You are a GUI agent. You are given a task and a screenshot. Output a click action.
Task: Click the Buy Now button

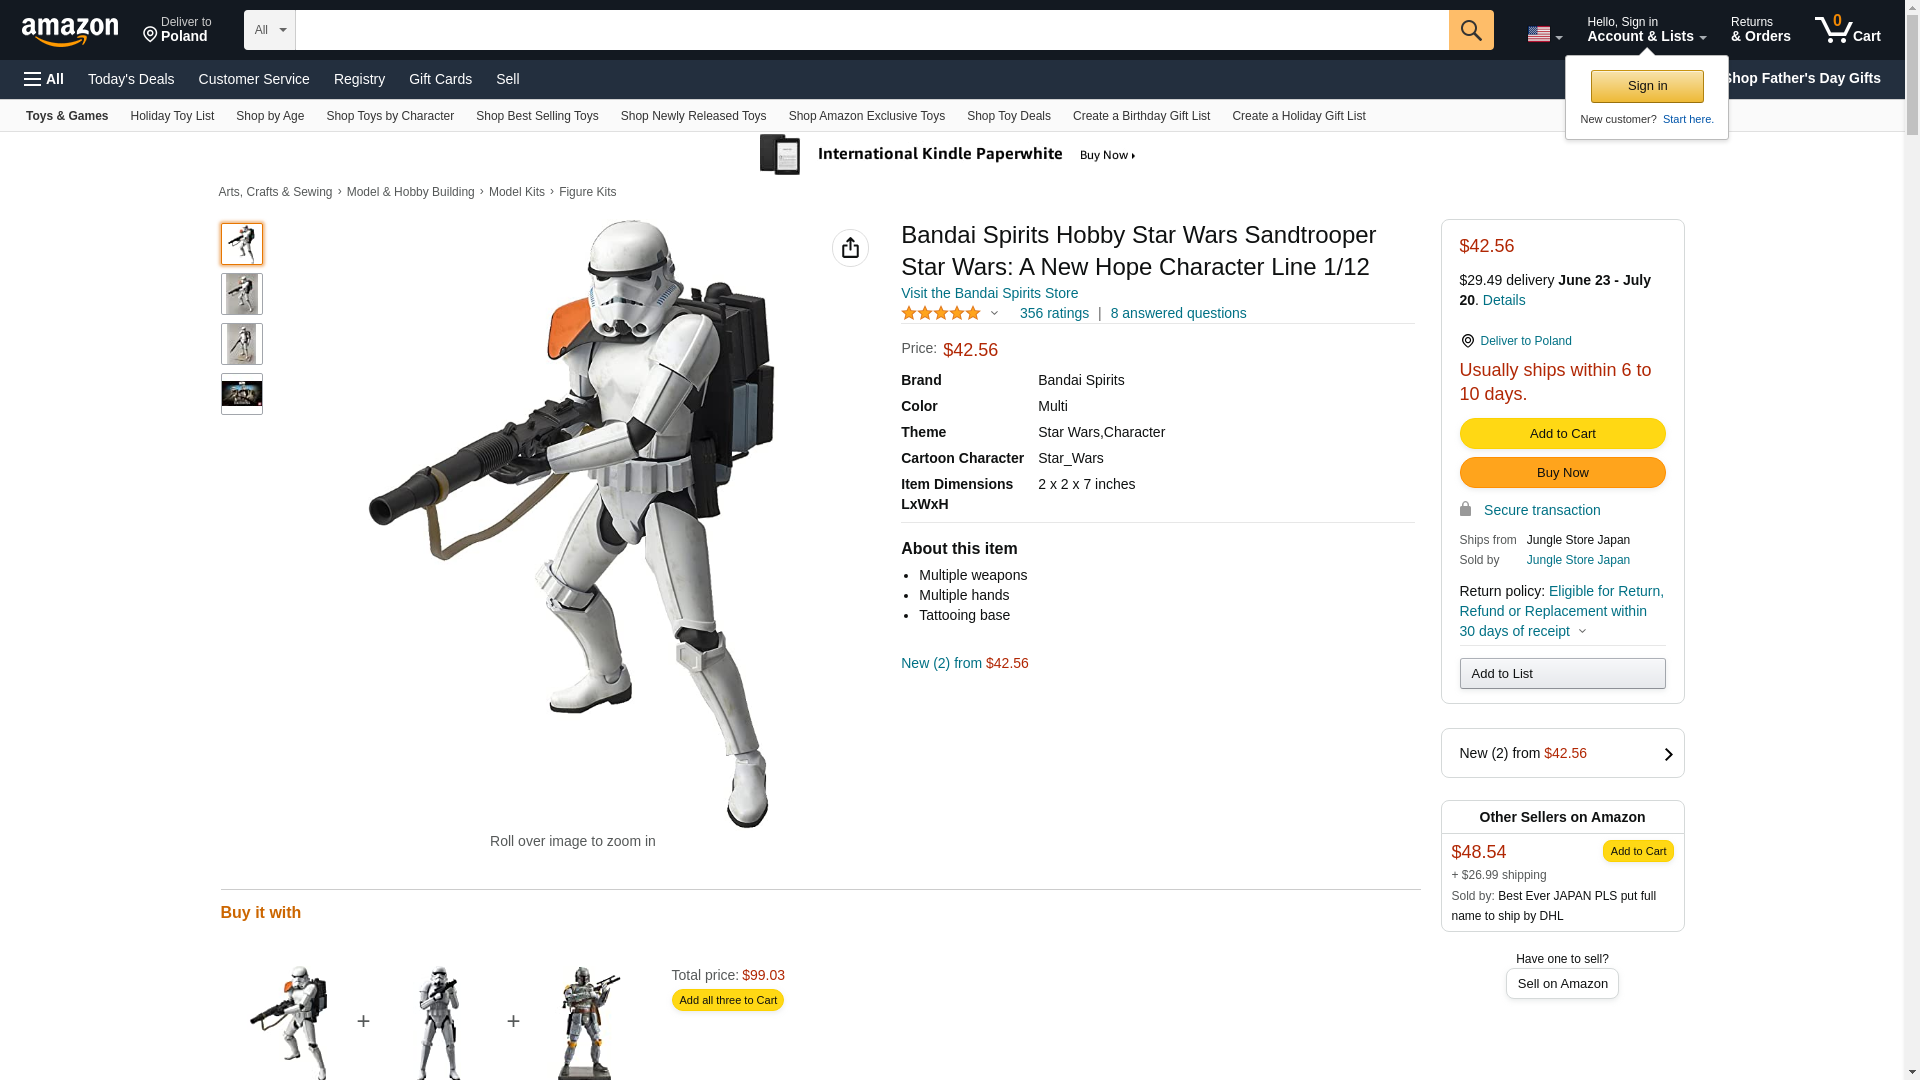[1561, 472]
